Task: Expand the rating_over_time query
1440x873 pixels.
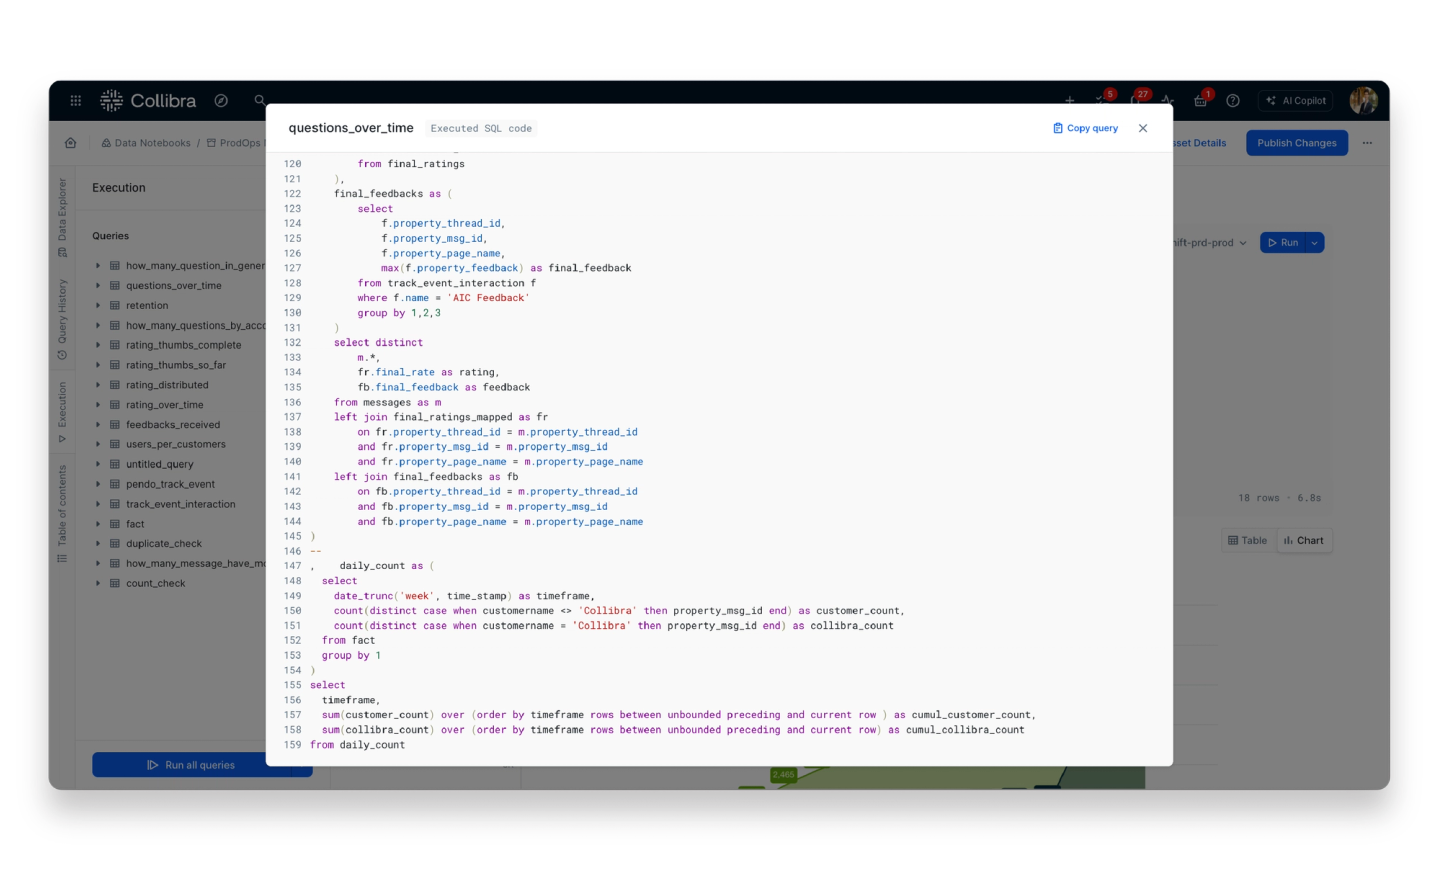Action: pos(98,405)
